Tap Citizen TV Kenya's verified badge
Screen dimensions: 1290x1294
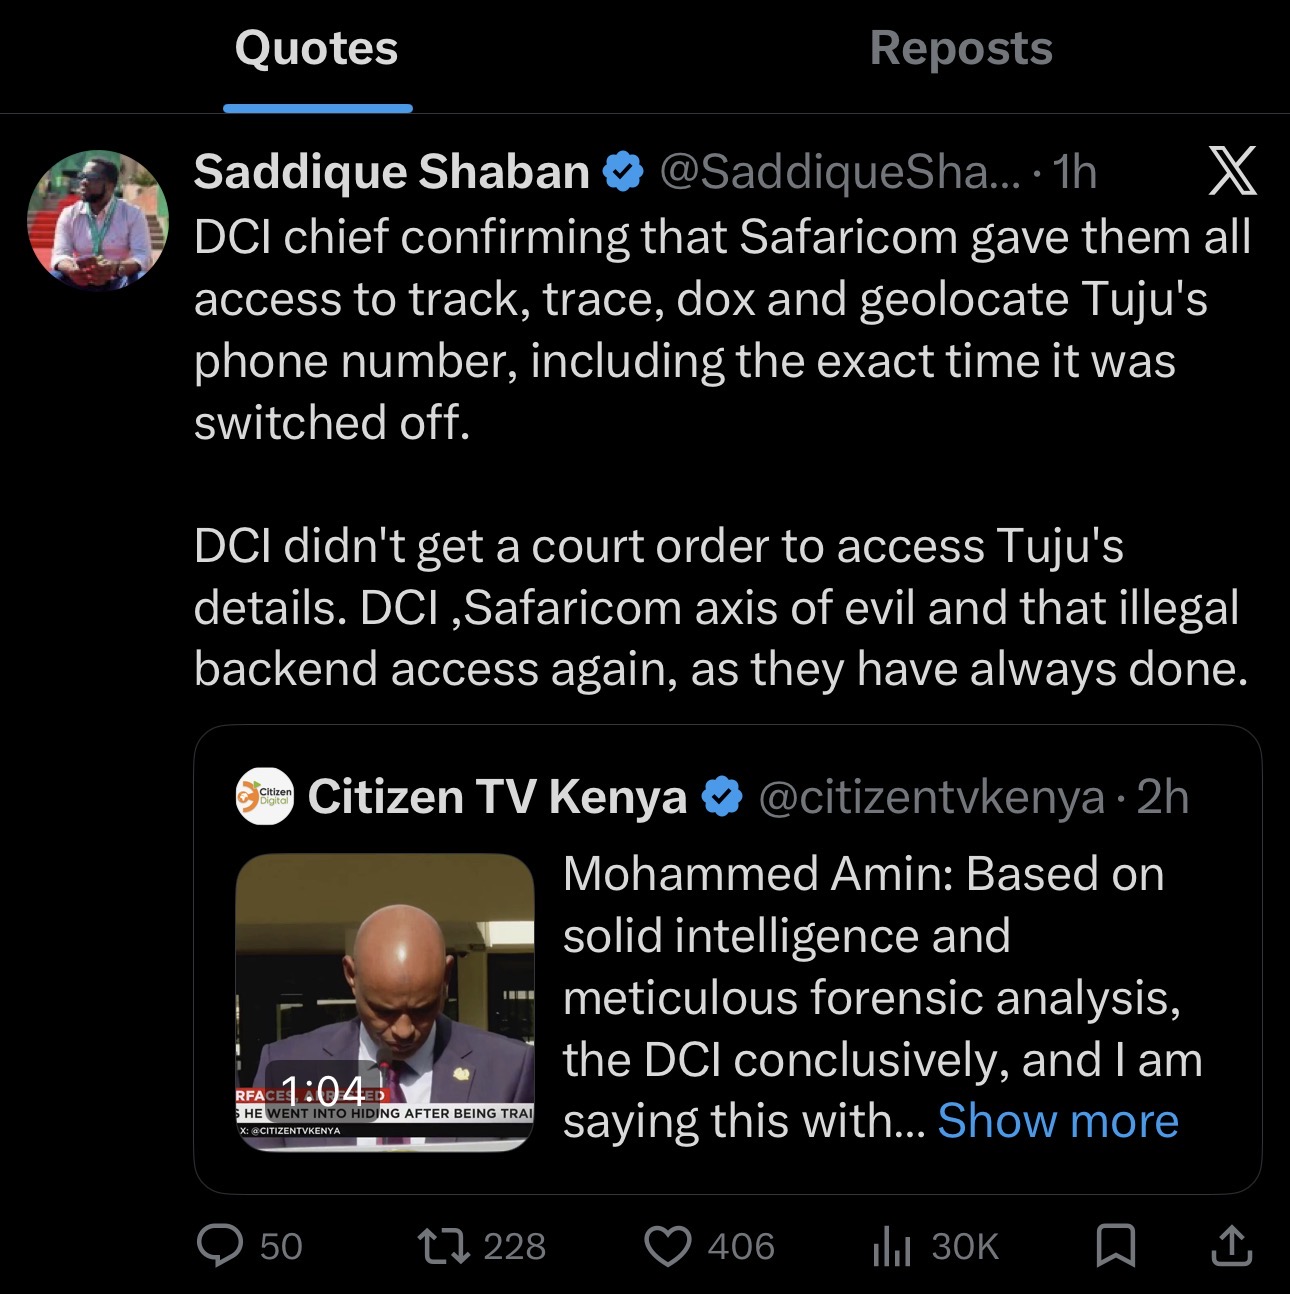(x=722, y=797)
